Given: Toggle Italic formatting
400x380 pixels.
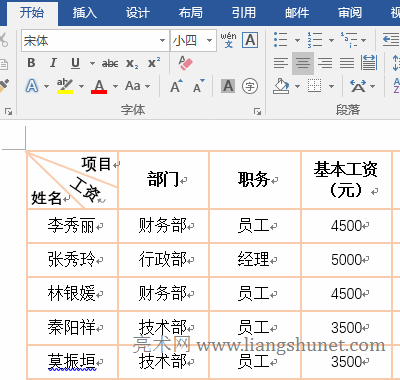Looking at the screenshot, I should (53, 63).
